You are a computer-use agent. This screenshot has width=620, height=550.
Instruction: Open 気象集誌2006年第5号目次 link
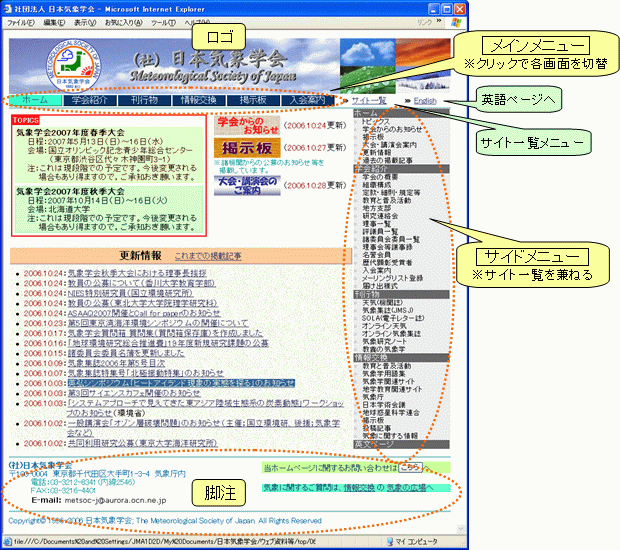(116, 363)
